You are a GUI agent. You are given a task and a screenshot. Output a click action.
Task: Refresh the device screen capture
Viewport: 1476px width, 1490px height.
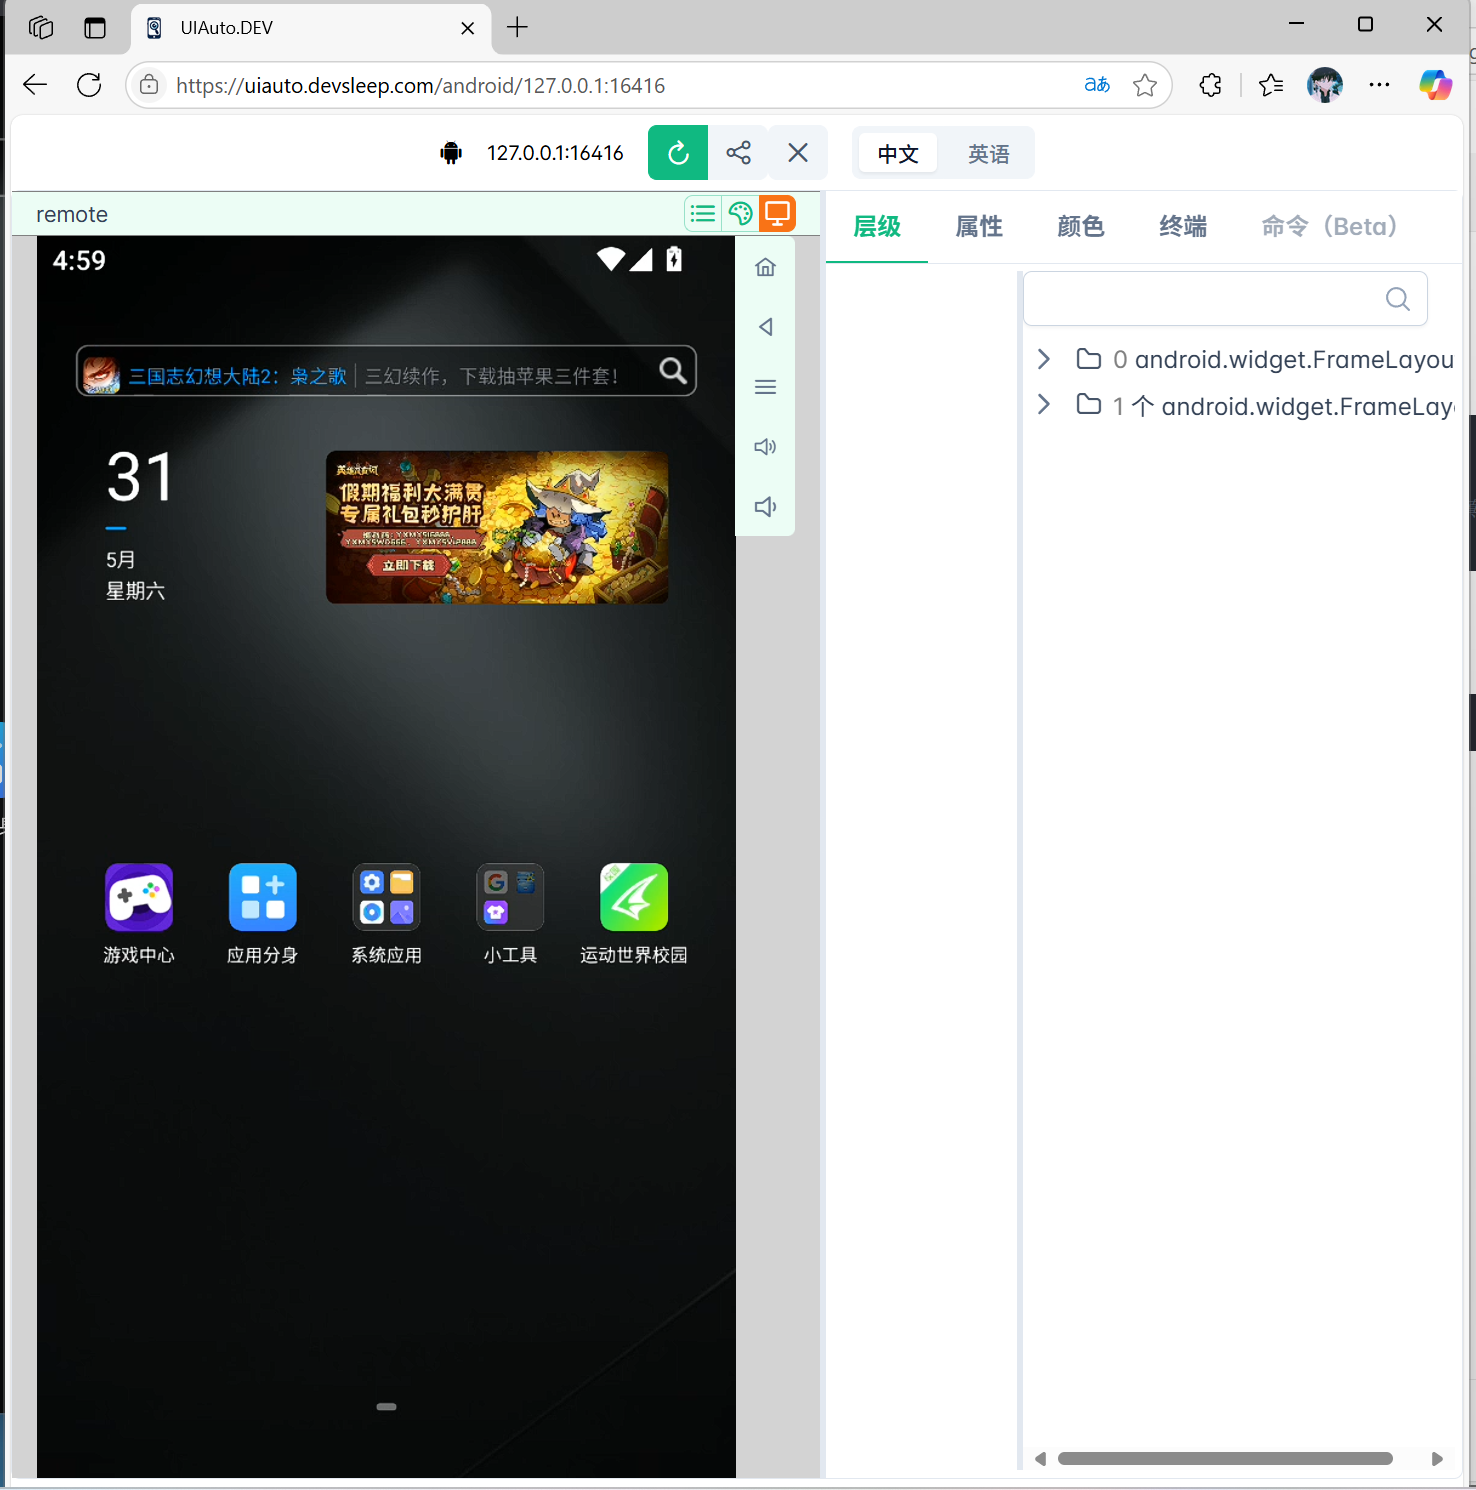[677, 152]
